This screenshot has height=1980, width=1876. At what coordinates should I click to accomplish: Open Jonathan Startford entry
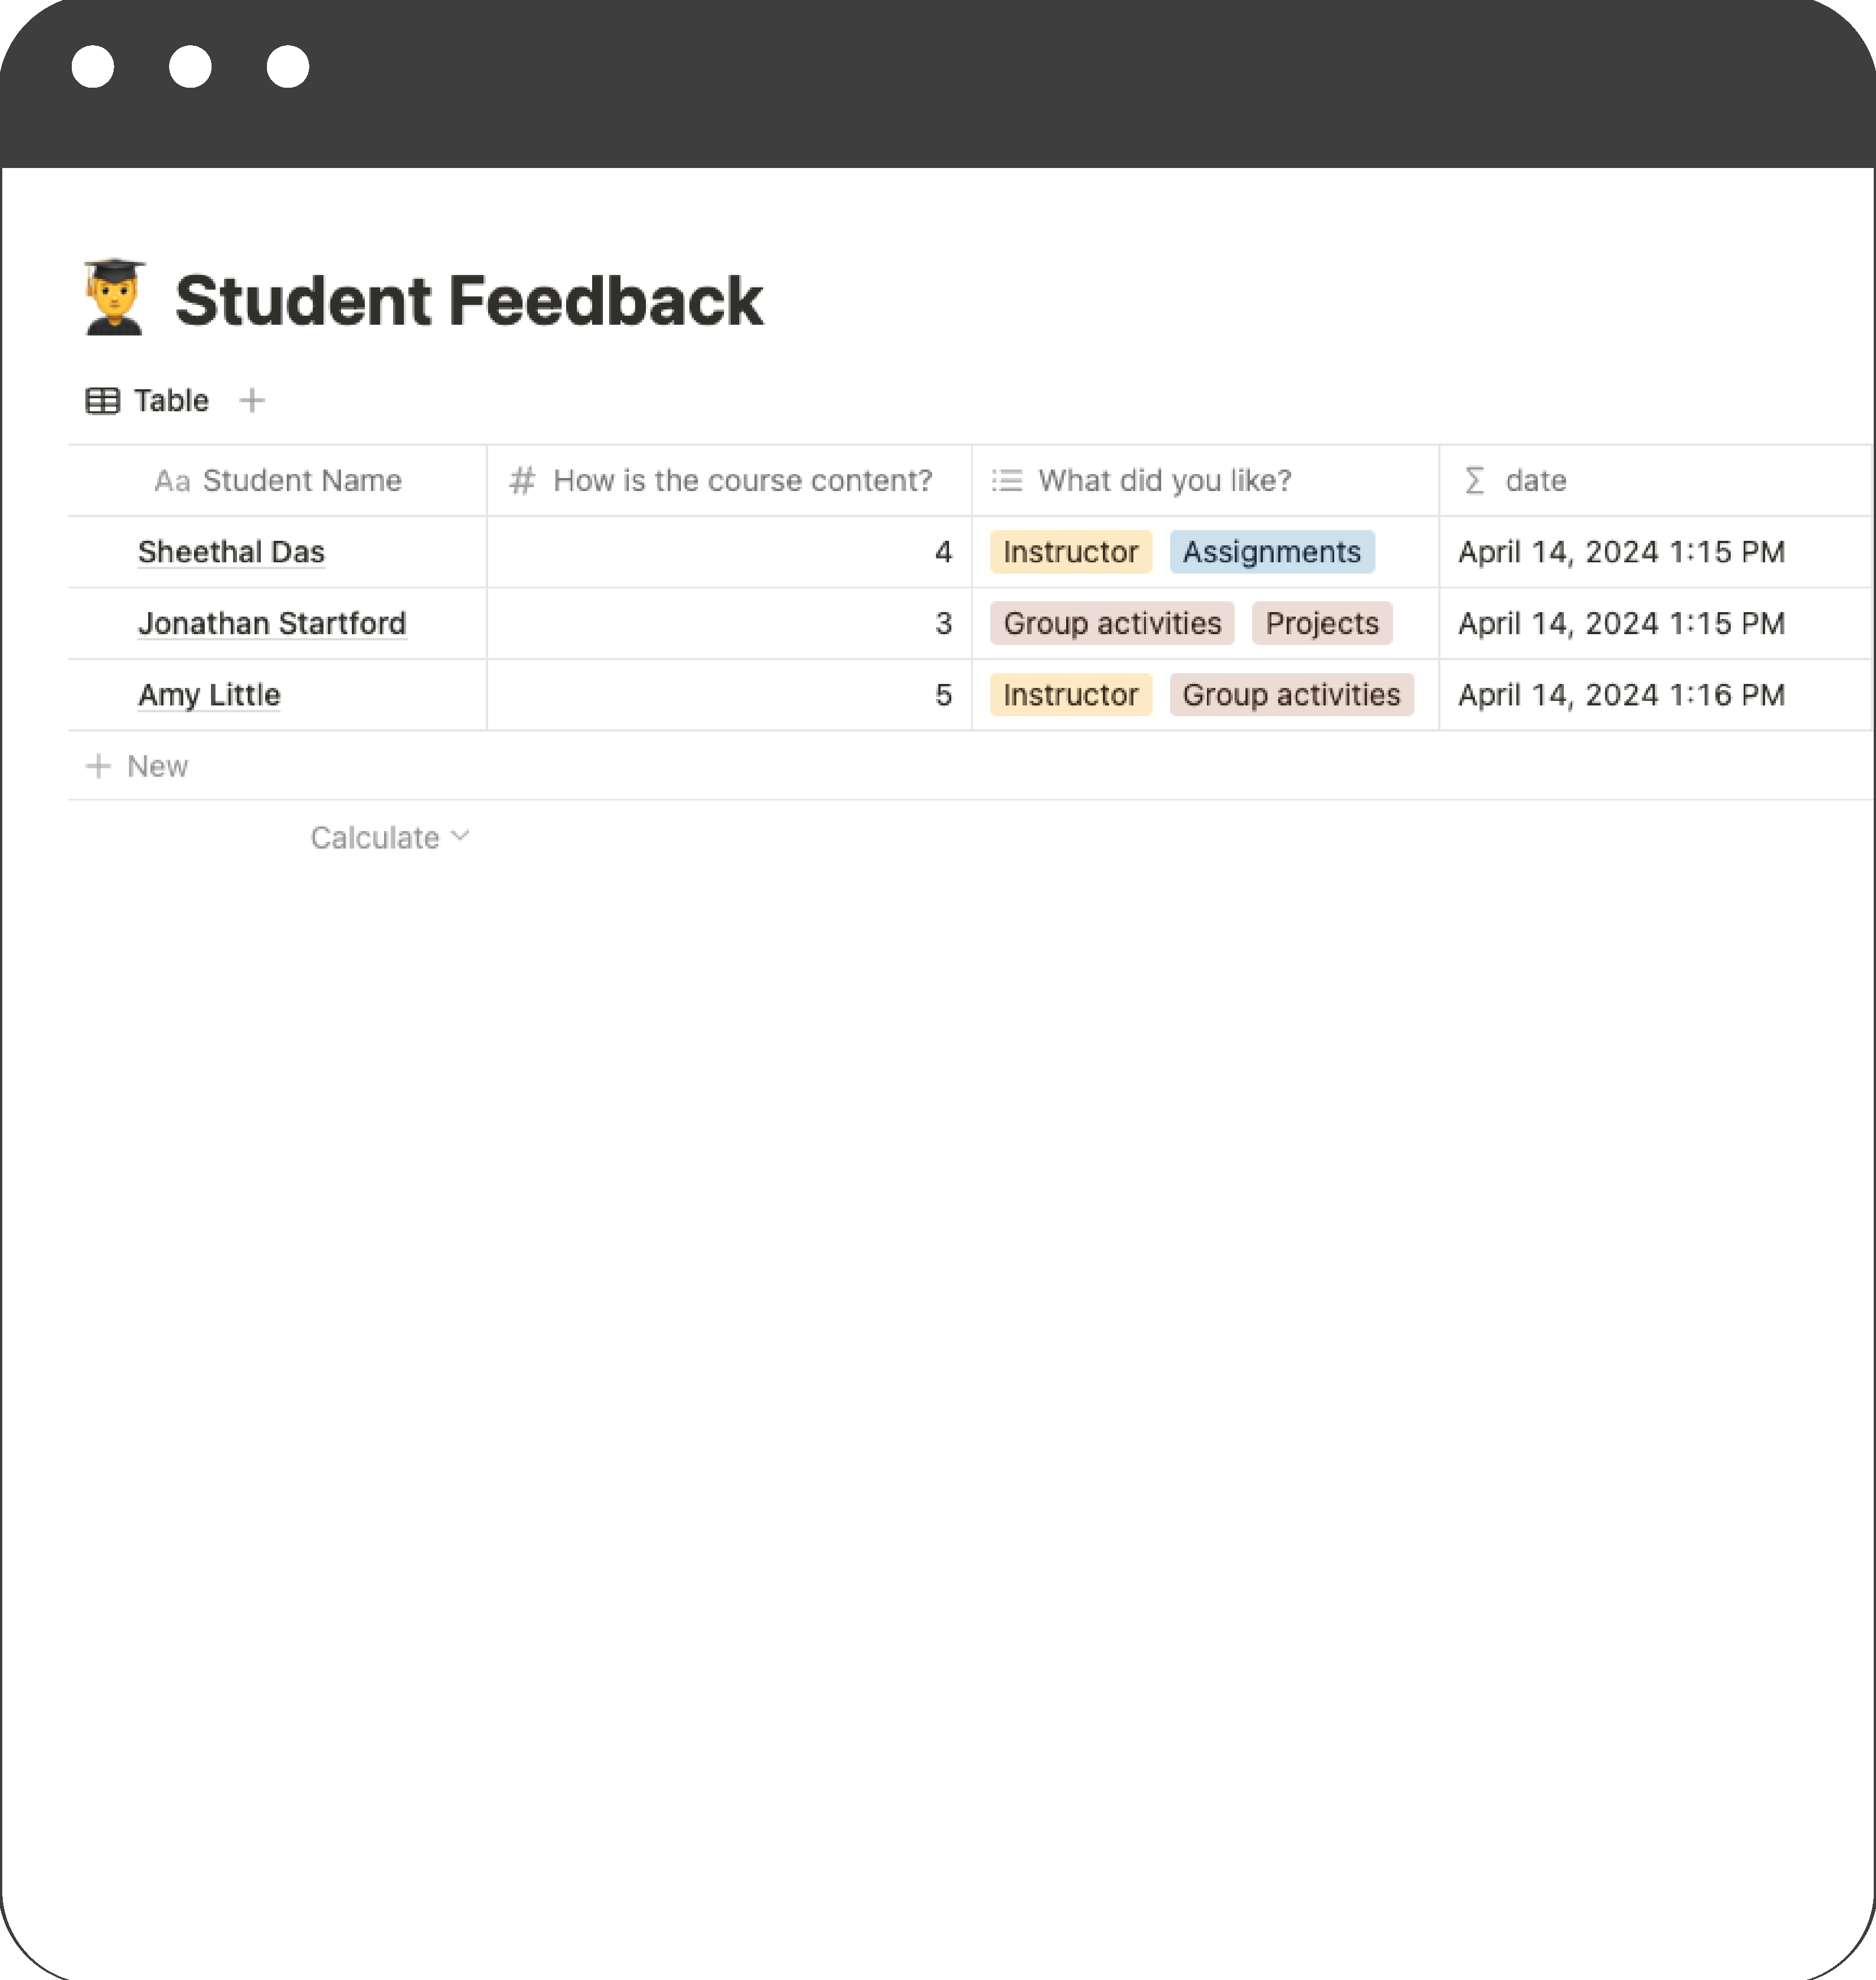272,624
